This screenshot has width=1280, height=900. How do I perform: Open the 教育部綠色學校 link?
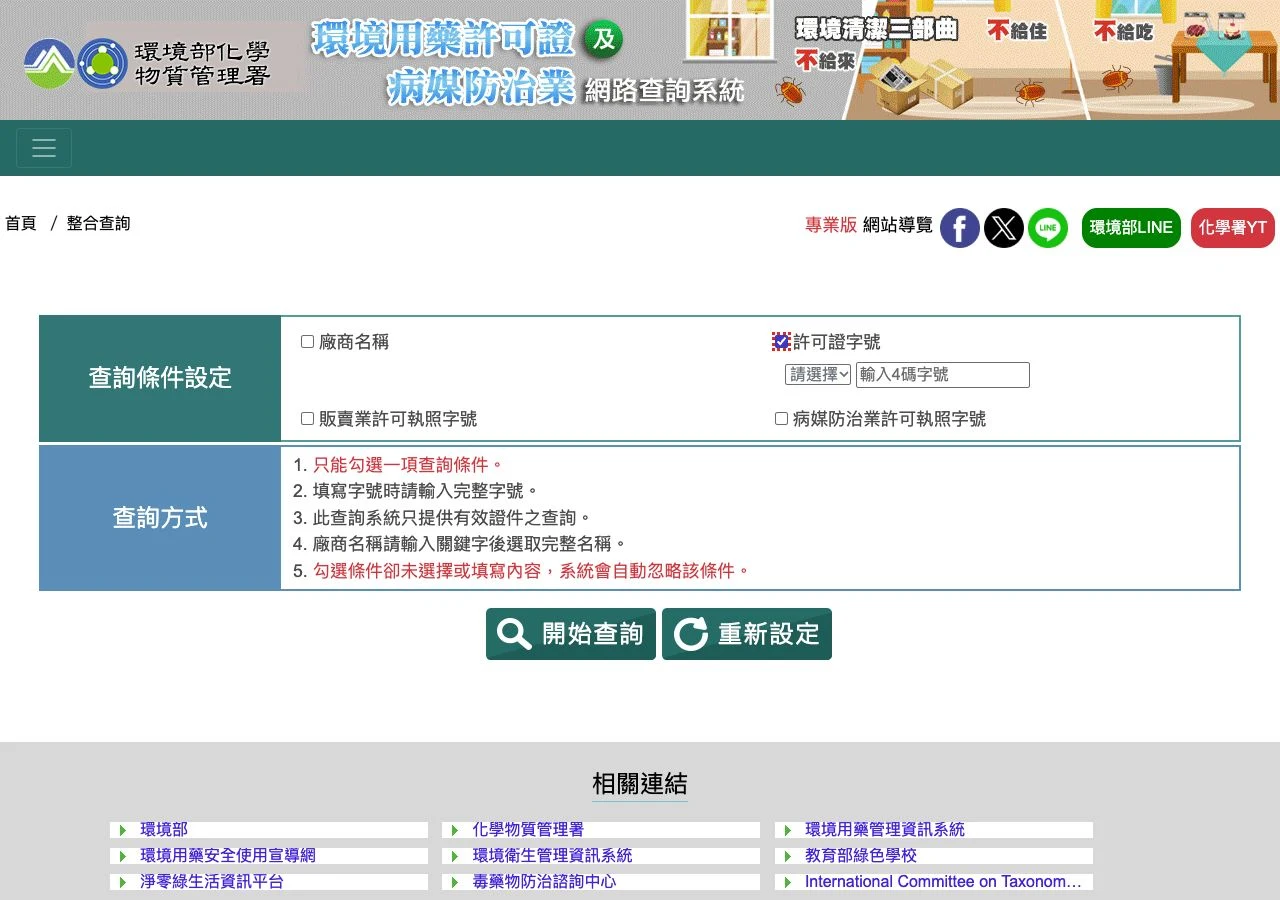pos(861,856)
